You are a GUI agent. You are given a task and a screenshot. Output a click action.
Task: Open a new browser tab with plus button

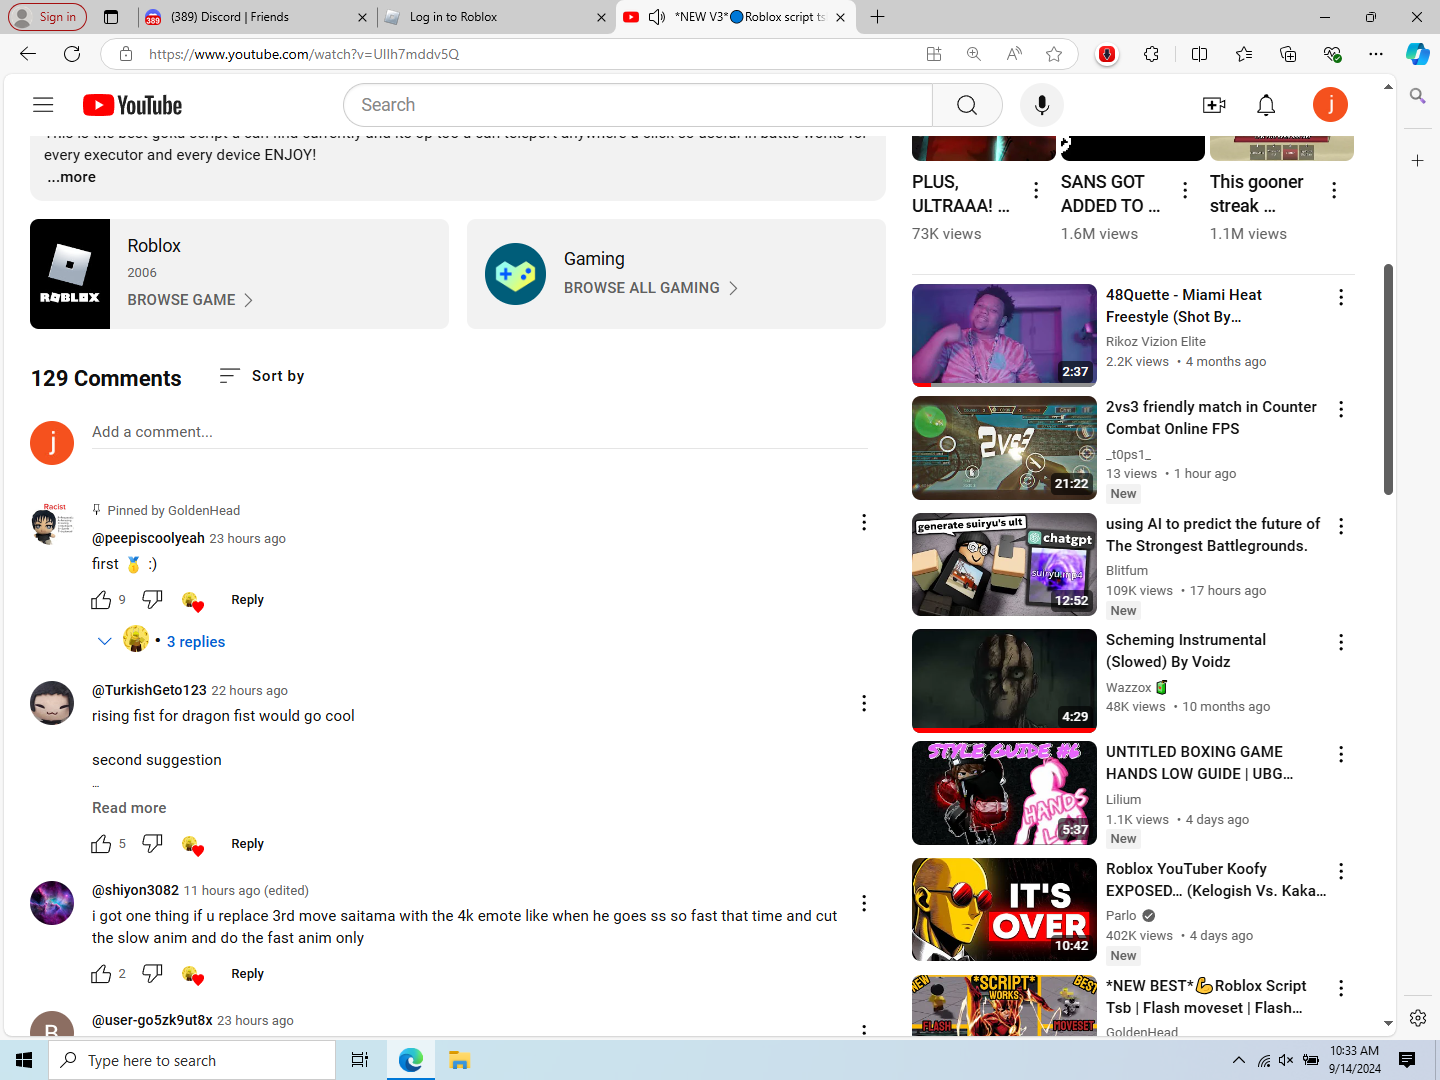pos(878,17)
